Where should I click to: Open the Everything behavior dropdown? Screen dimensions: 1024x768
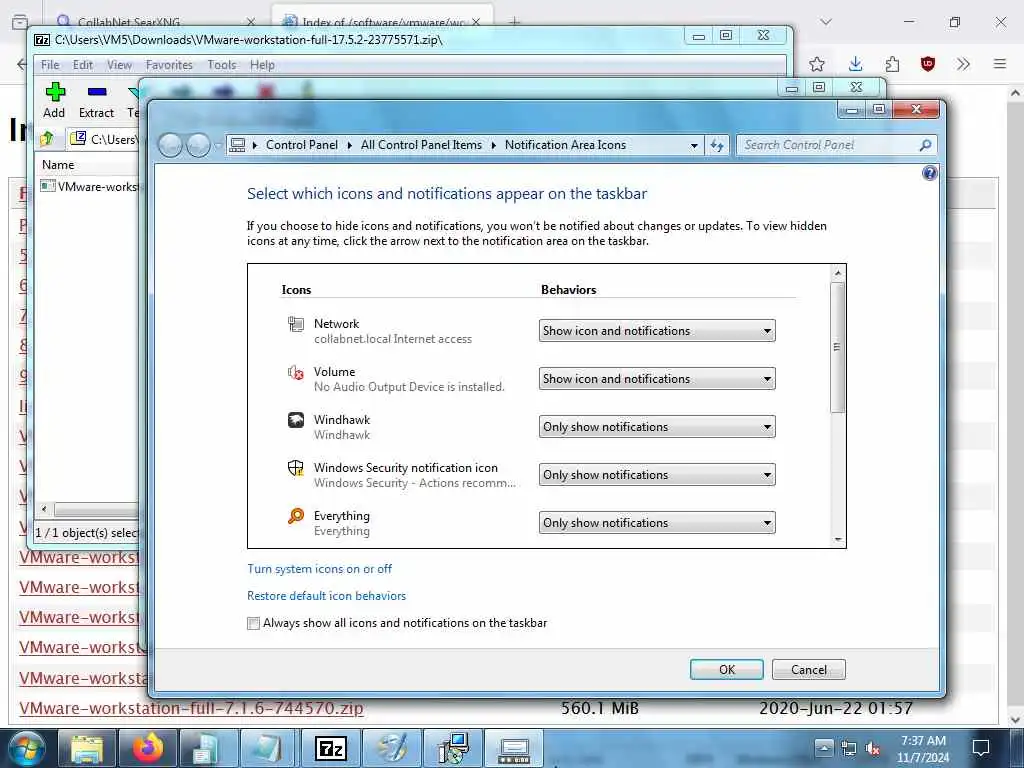click(657, 522)
